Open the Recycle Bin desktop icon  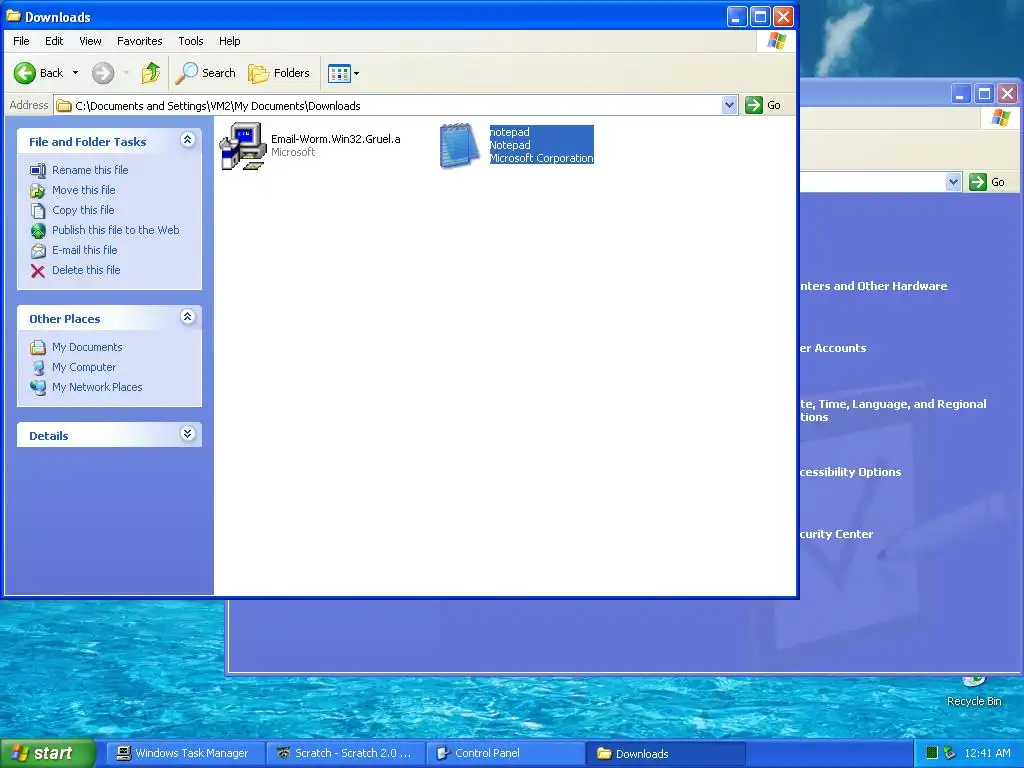pos(974,692)
